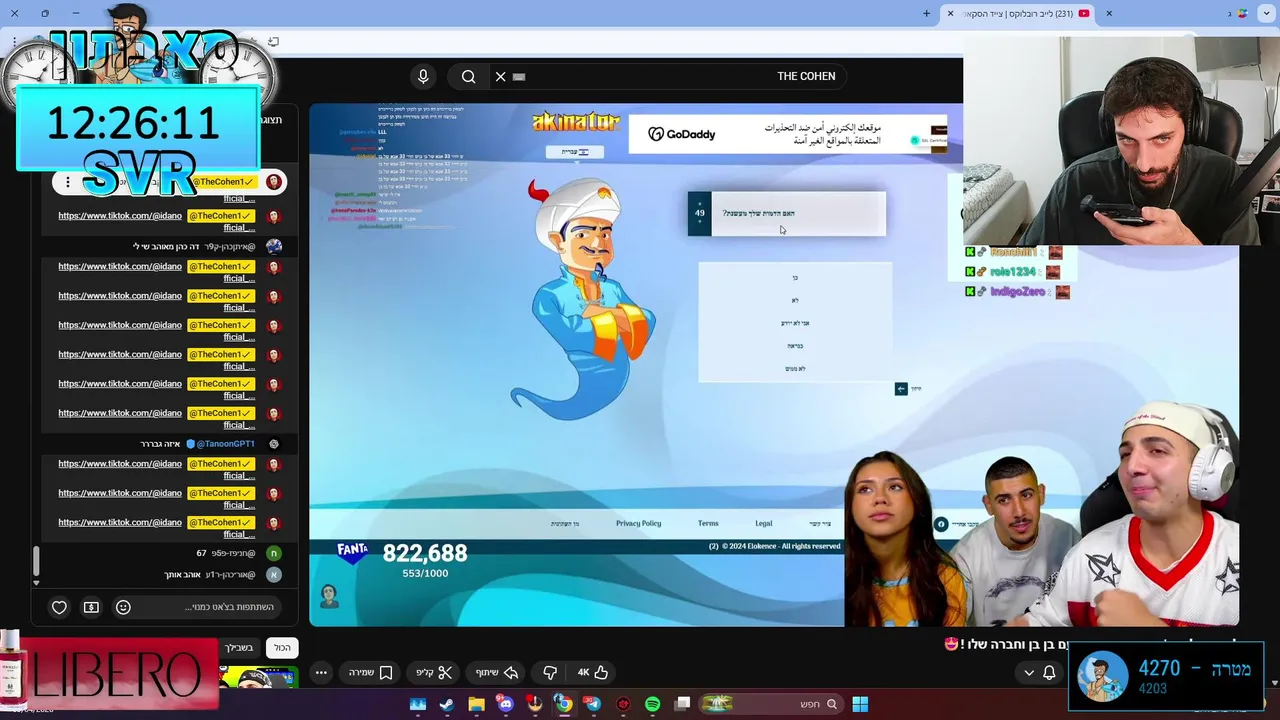
Task: Click the @TanoonGPT1 chat username
Action: [225, 444]
